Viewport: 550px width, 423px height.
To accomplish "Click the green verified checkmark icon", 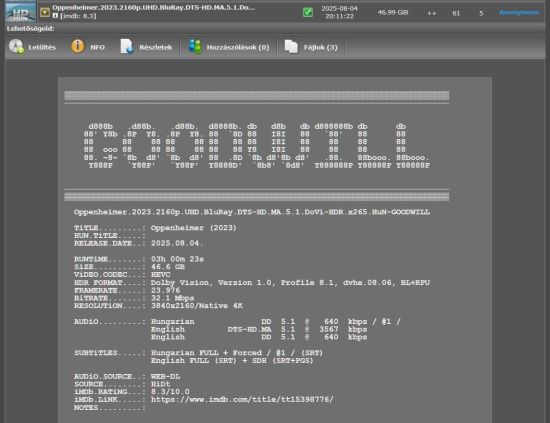I will coord(308,12).
